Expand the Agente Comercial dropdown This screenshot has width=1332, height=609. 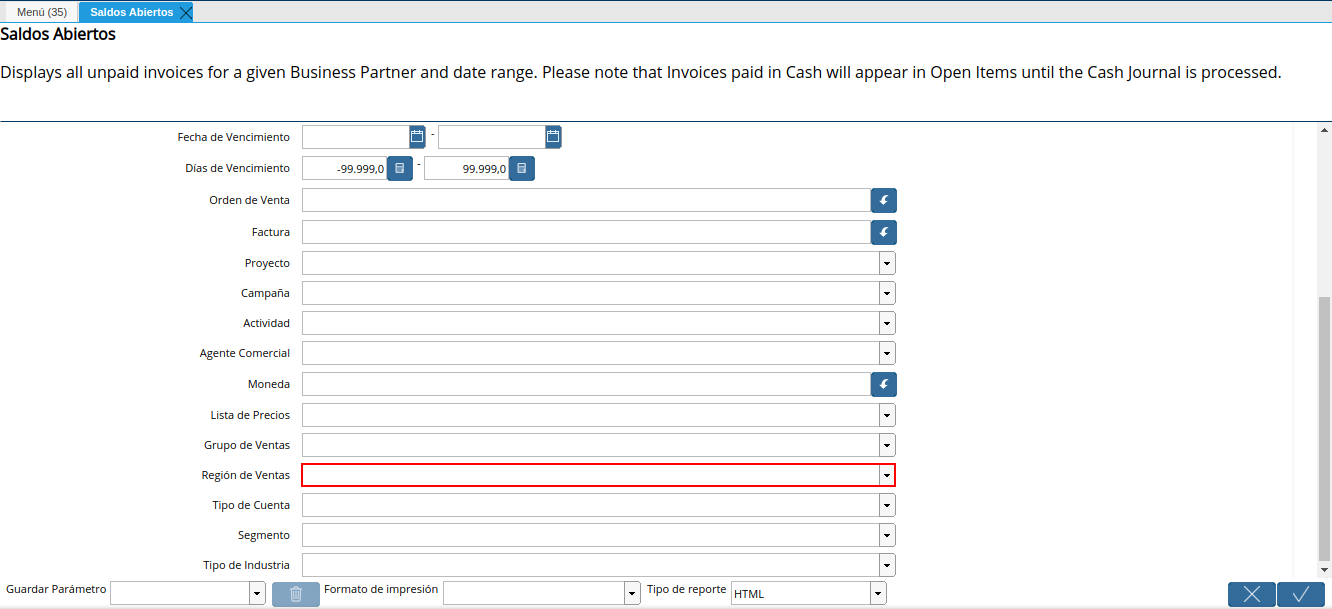(x=887, y=353)
